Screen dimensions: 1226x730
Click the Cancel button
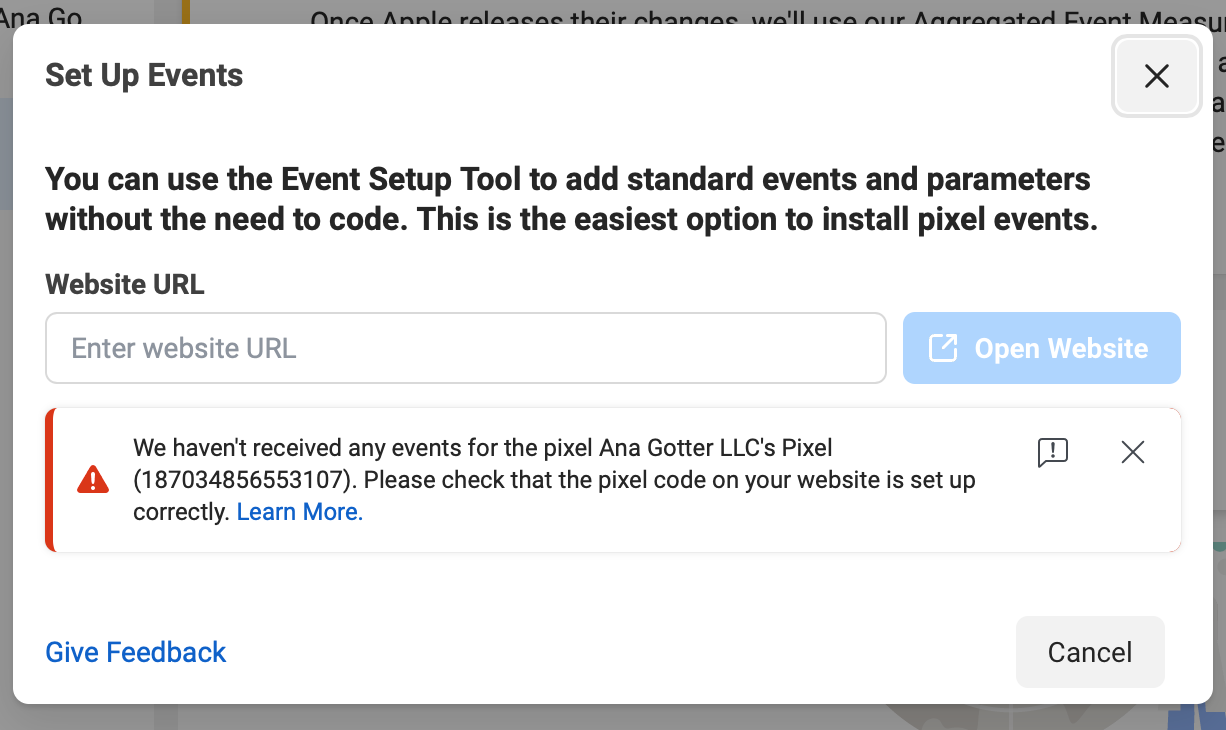(x=1090, y=652)
